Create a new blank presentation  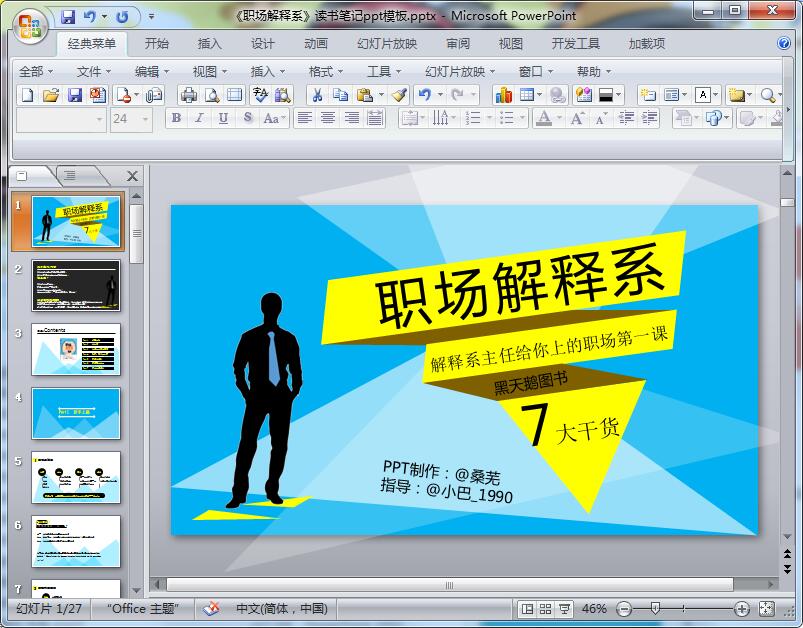click(28, 95)
